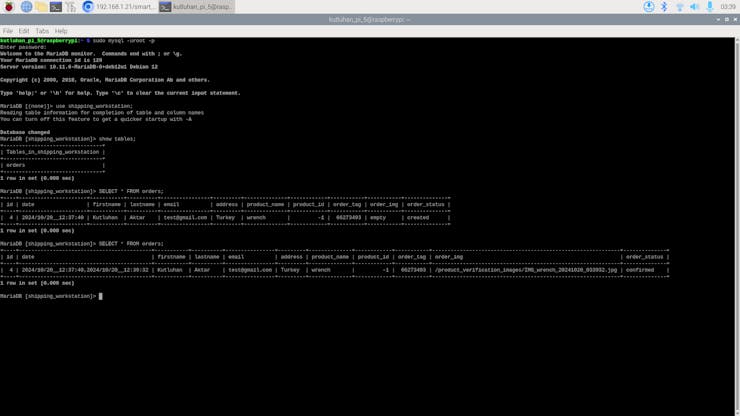Open the software updates tray icon

648,7
